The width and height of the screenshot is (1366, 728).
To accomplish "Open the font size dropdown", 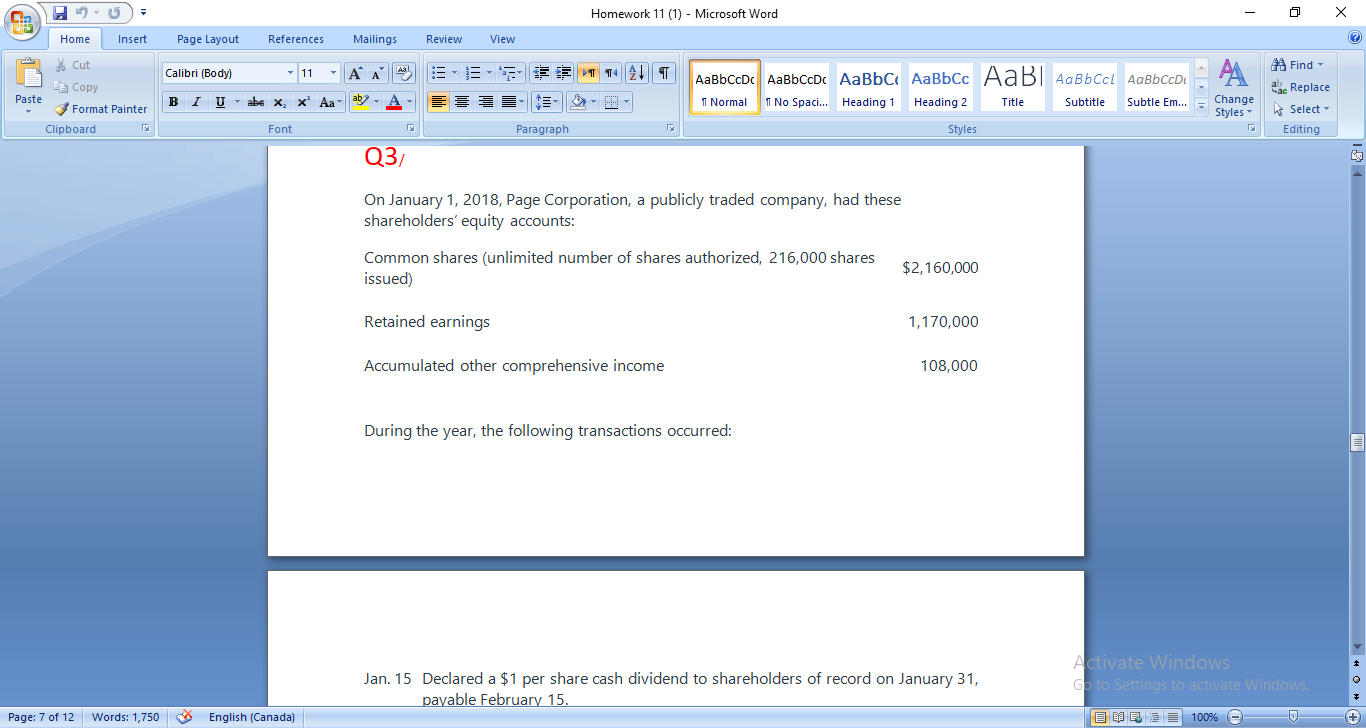I will click(x=331, y=72).
